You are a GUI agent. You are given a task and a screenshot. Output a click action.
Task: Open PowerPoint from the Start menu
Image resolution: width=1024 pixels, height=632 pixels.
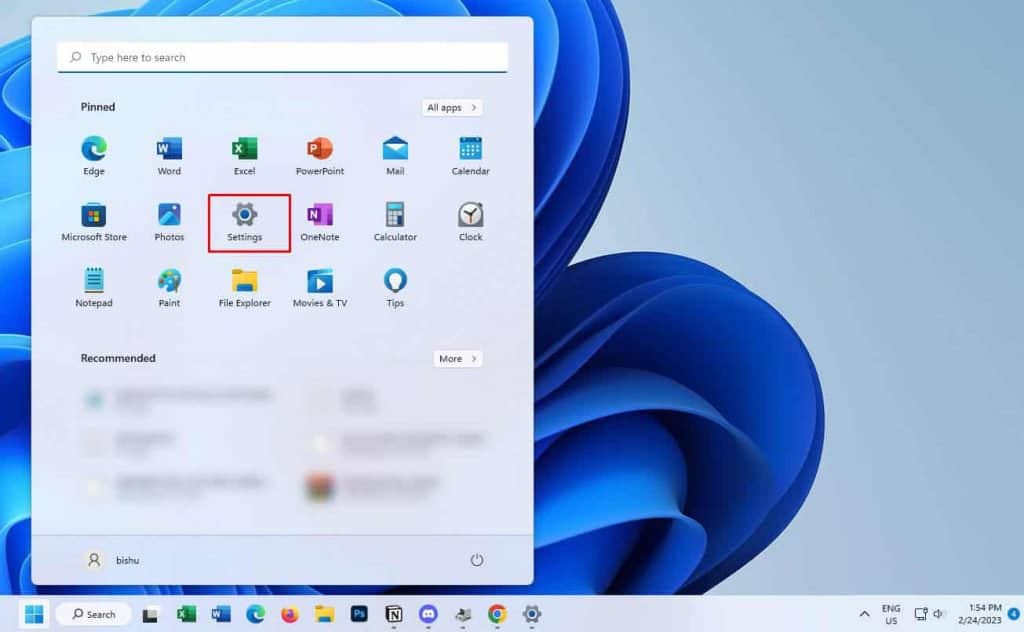pyautogui.click(x=319, y=150)
